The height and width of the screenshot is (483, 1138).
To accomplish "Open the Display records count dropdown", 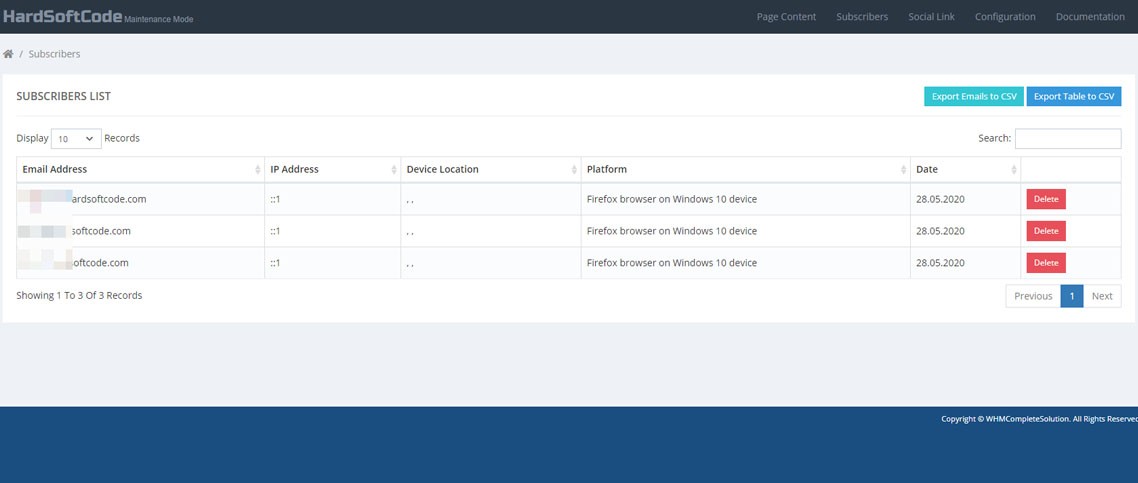I will (x=76, y=139).
